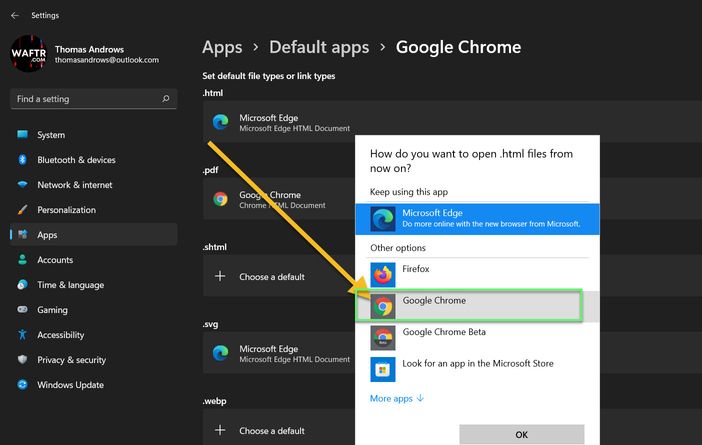This screenshot has width=702, height=445.
Task: Open Gaming settings
Action: [94, 310]
